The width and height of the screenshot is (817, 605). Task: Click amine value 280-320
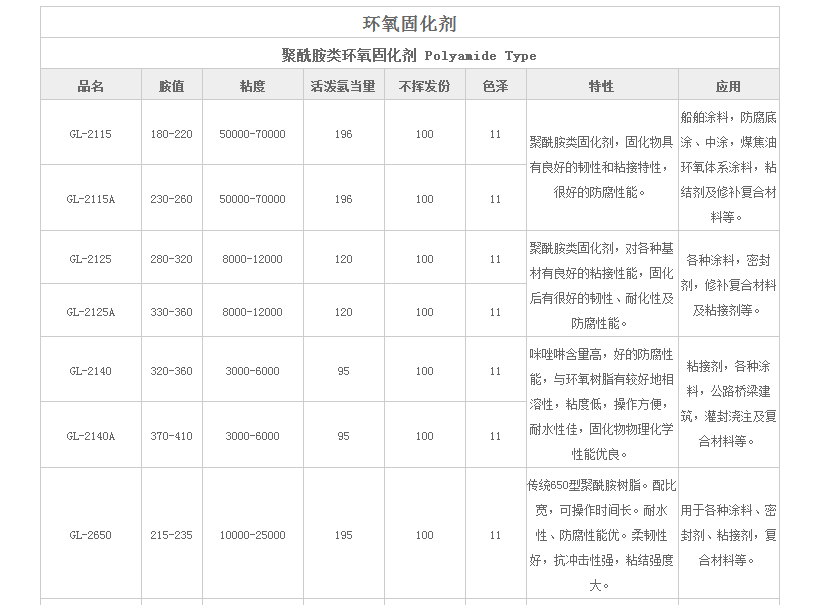click(171, 259)
